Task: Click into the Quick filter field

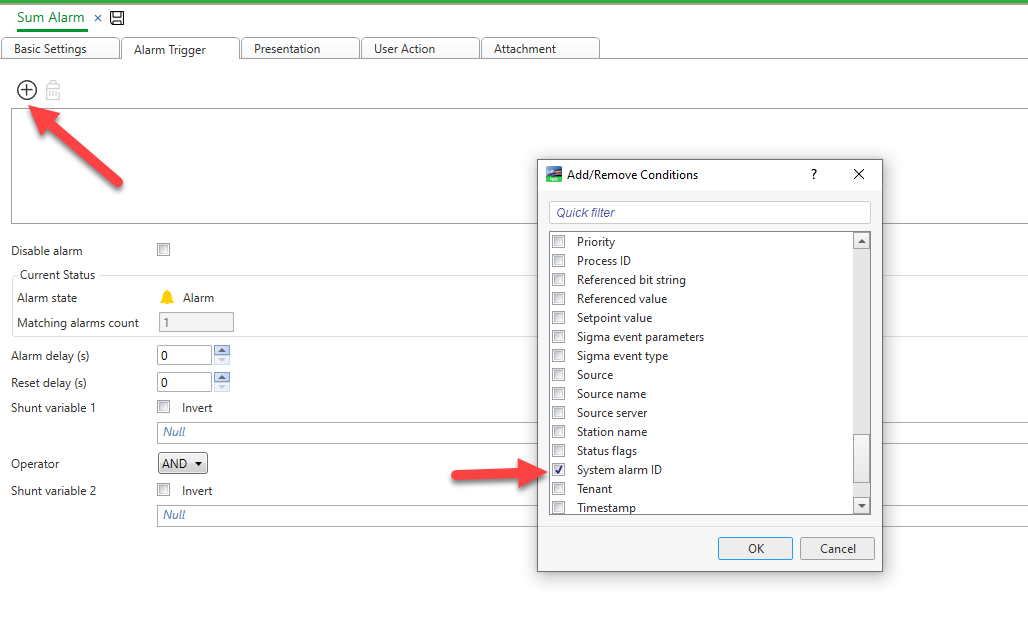Action: pos(709,212)
